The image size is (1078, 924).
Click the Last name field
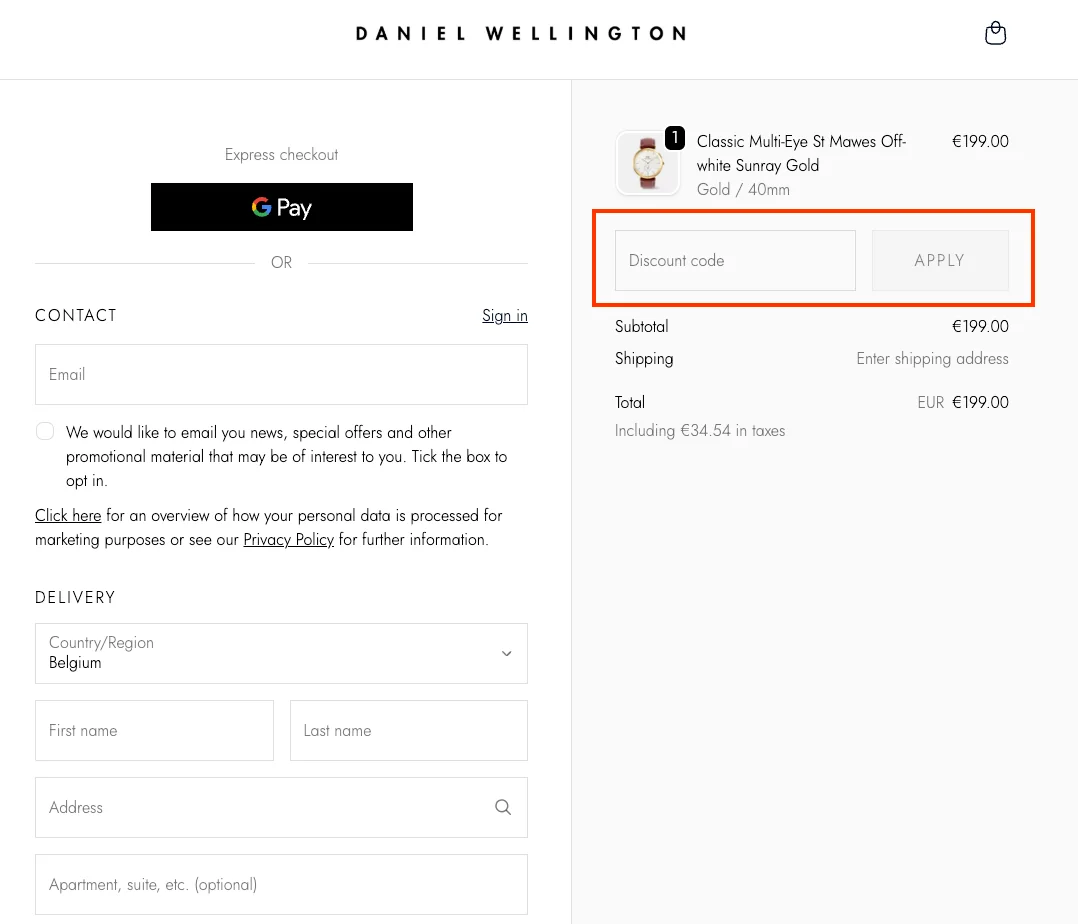(x=408, y=730)
